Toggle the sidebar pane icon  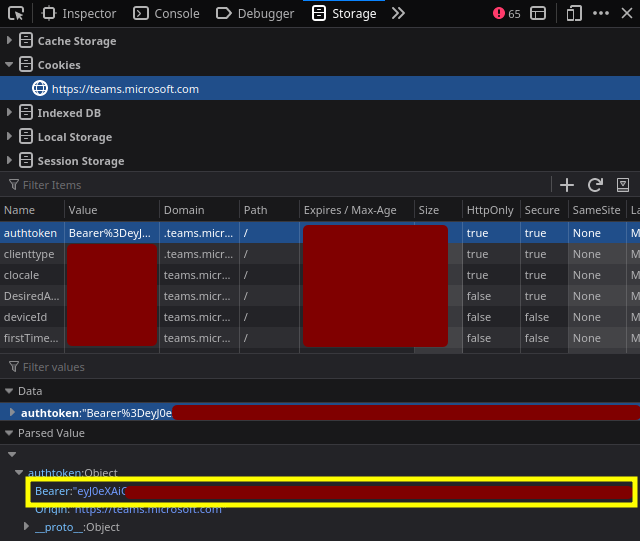623,185
